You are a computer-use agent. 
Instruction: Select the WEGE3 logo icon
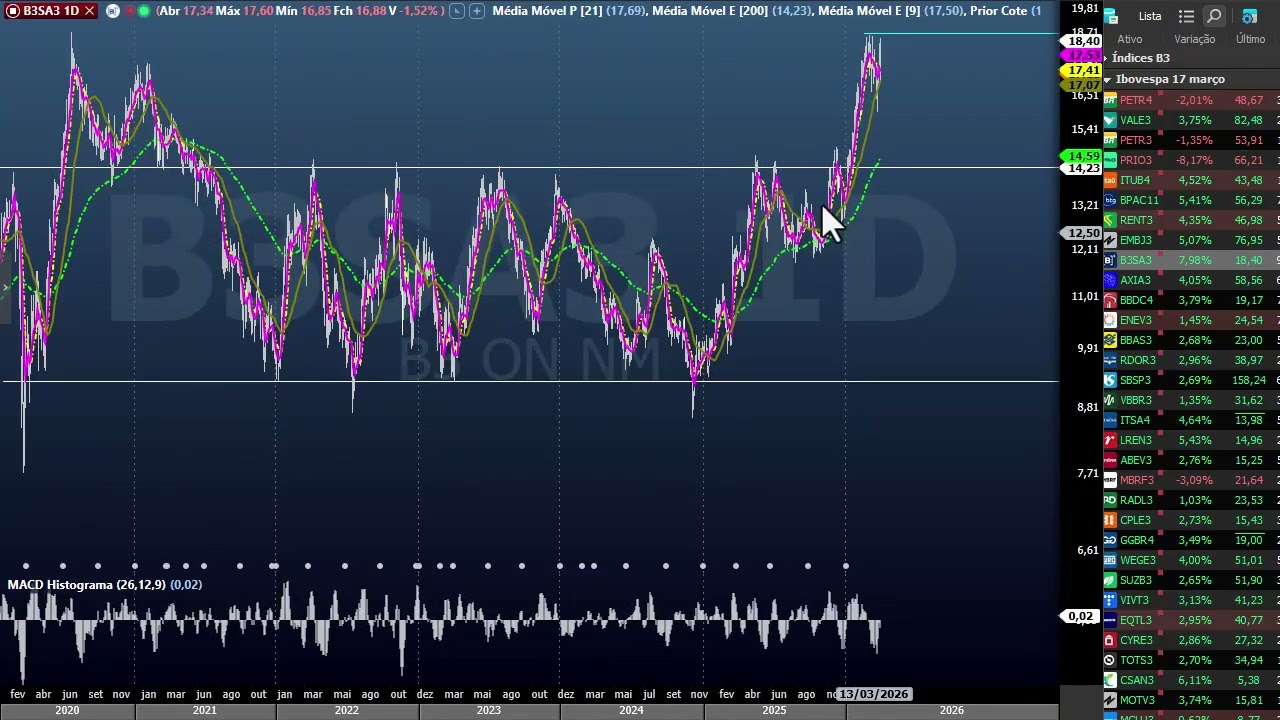1110,560
